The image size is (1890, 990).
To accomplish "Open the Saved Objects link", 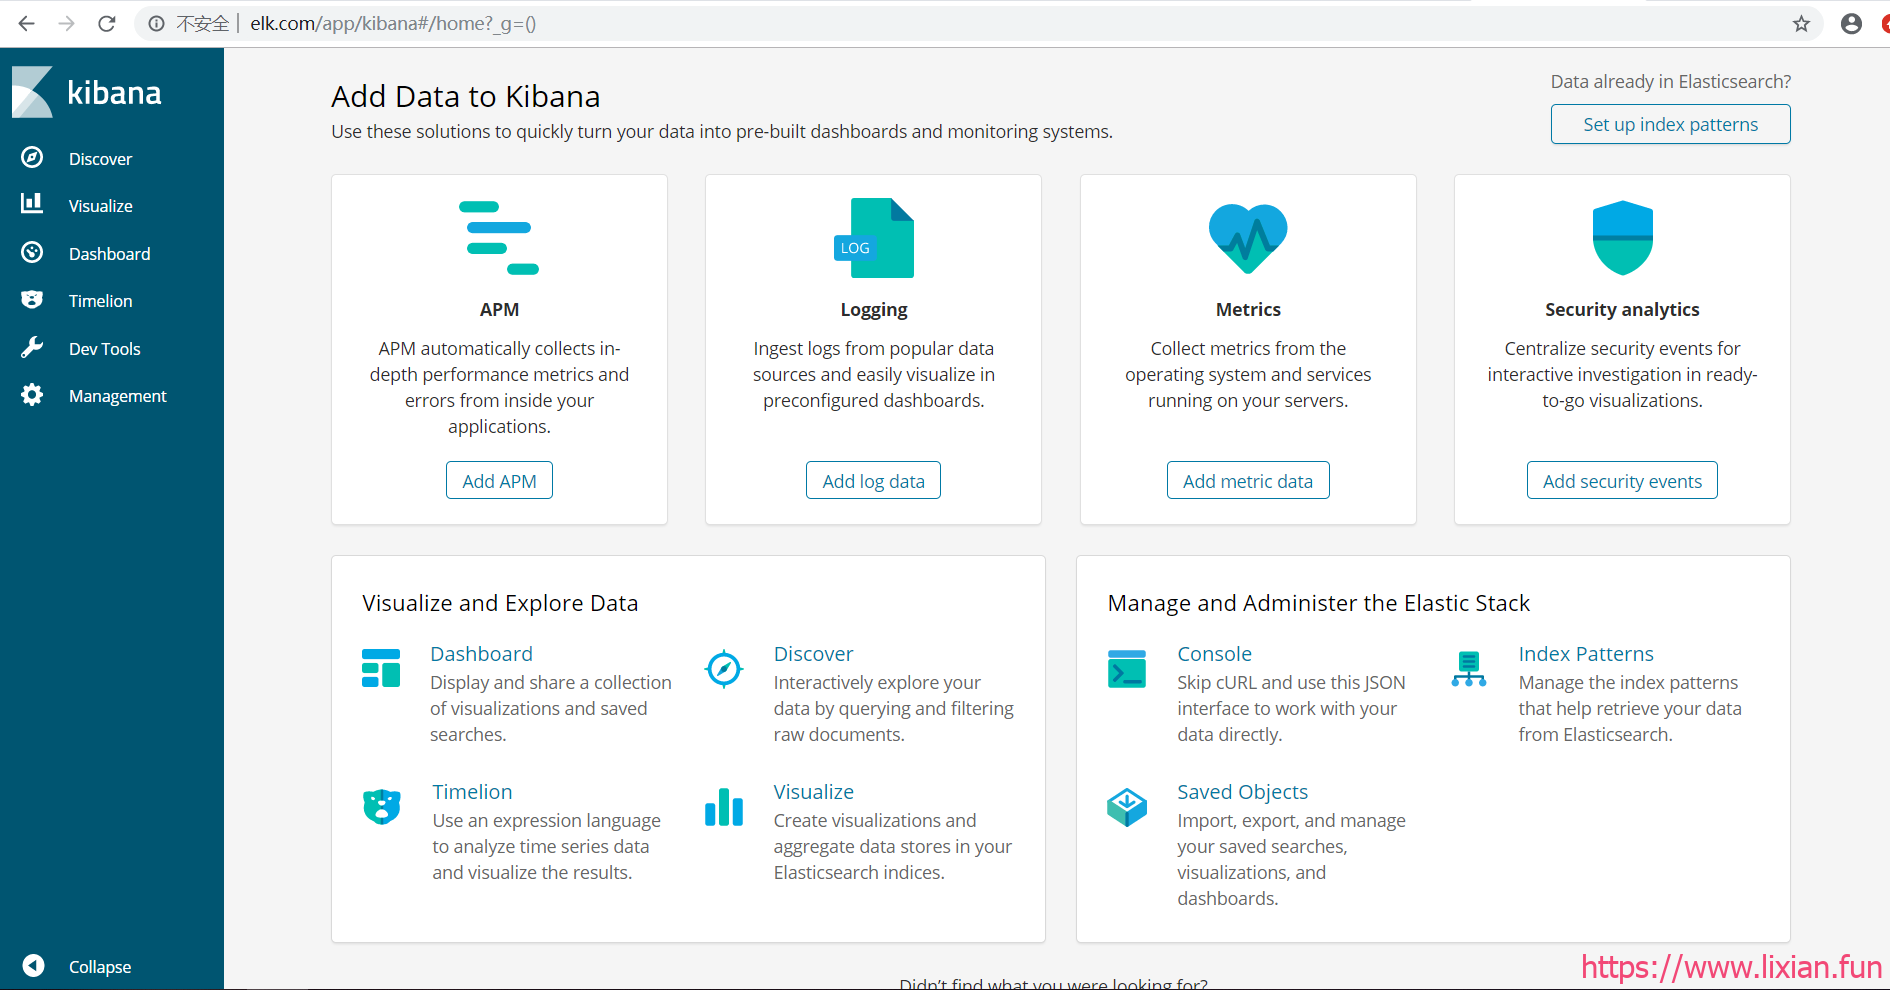I will click(1242, 792).
